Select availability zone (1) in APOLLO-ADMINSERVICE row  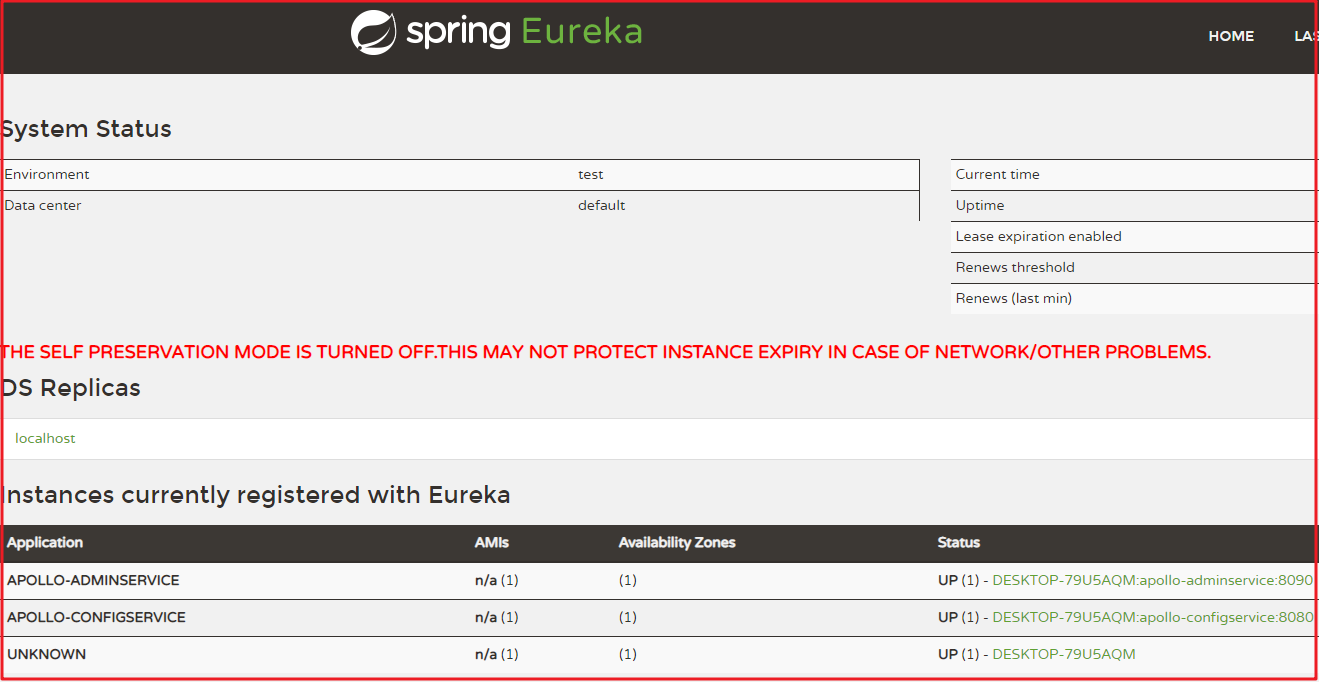tap(628, 580)
